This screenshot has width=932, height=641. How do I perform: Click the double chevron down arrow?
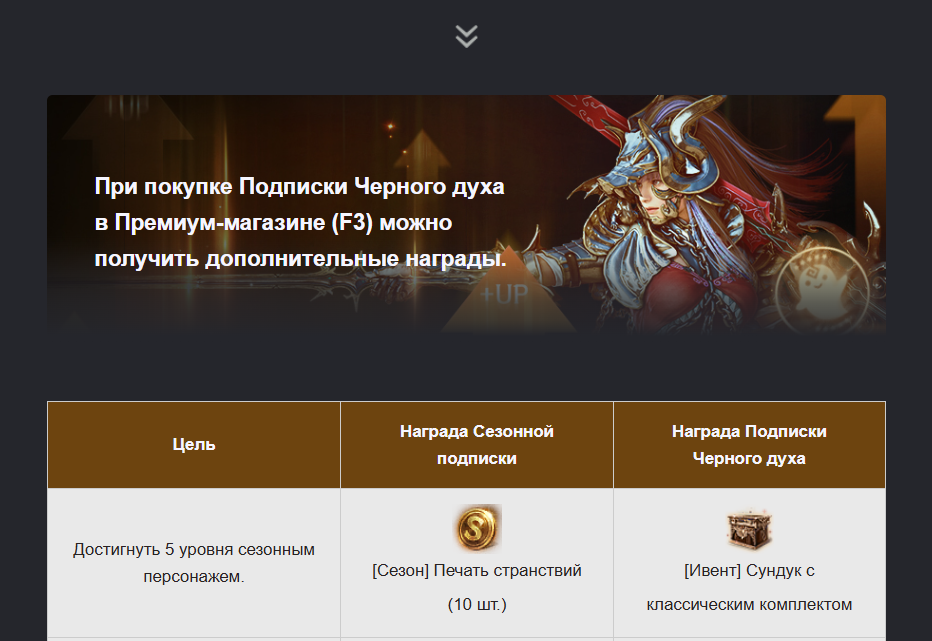tap(467, 36)
